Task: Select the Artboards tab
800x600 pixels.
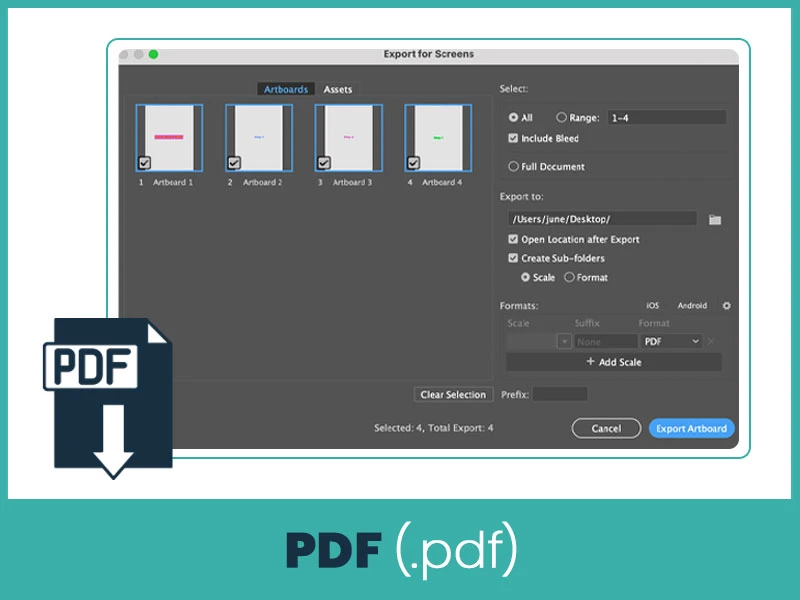Action: coord(286,89)
